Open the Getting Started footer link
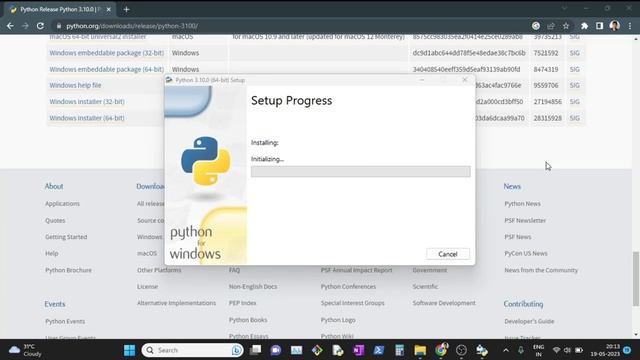Screen dimensions: 640x360 coord(66,237)
